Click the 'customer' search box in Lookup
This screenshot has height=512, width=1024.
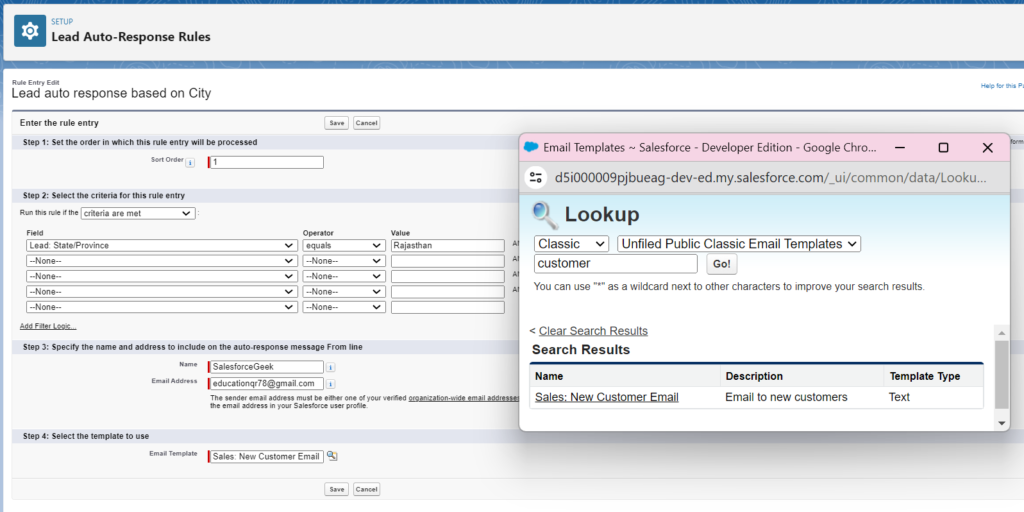616,264
